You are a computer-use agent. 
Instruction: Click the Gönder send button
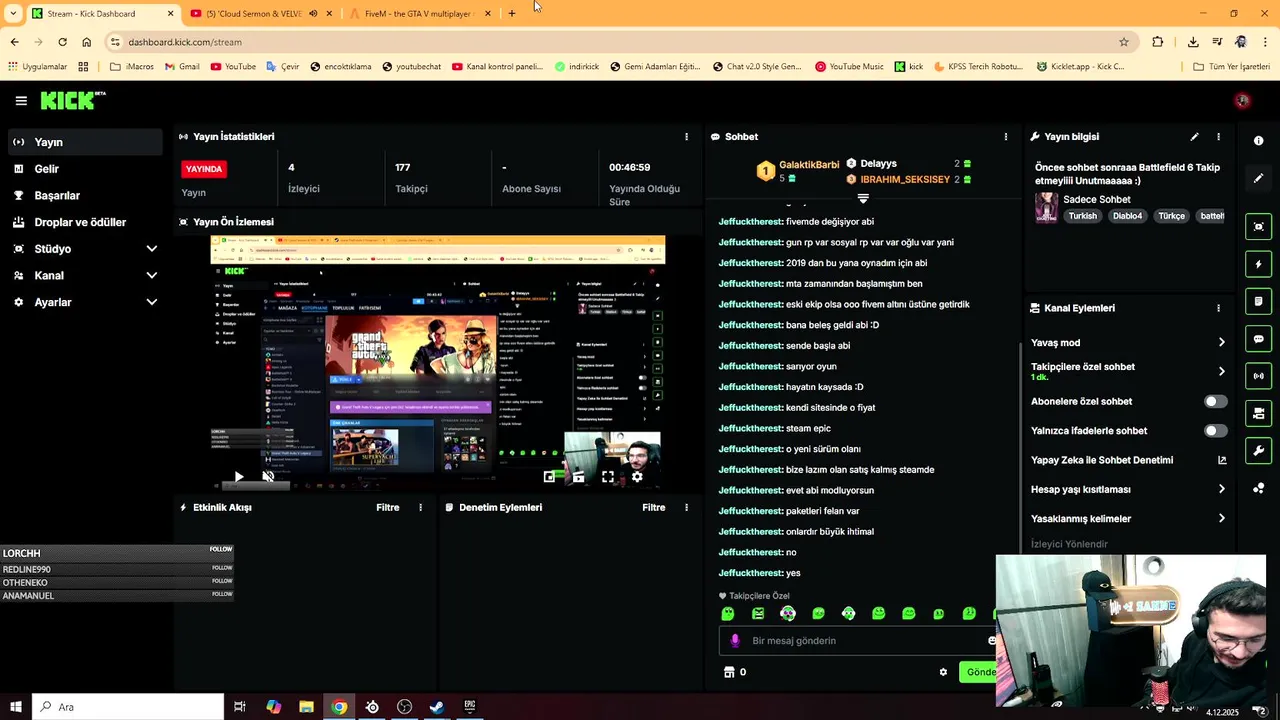point(978,672)
